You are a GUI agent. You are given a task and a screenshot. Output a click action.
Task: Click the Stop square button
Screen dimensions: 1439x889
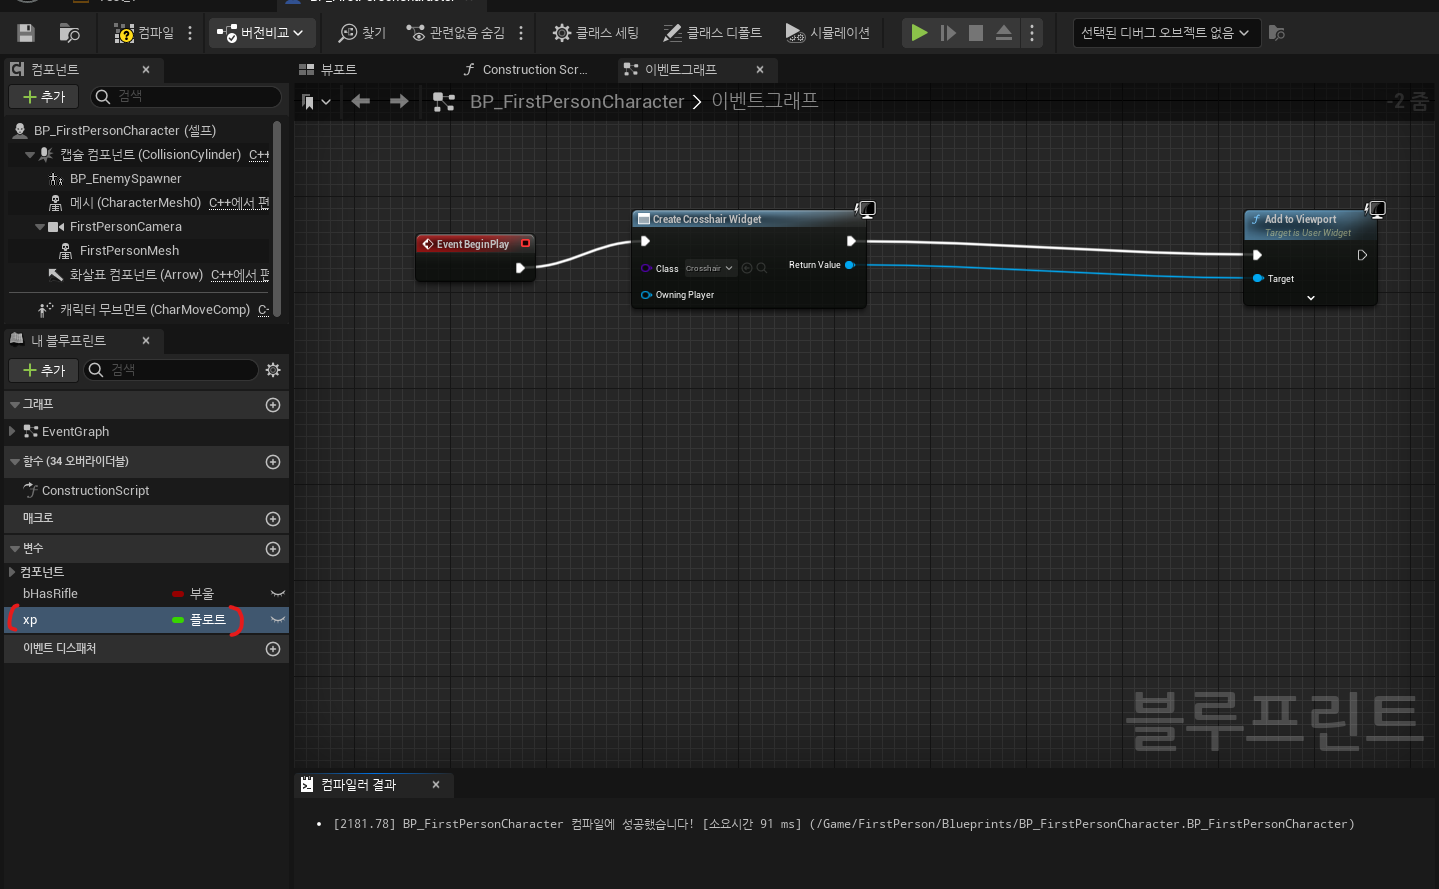976,33
